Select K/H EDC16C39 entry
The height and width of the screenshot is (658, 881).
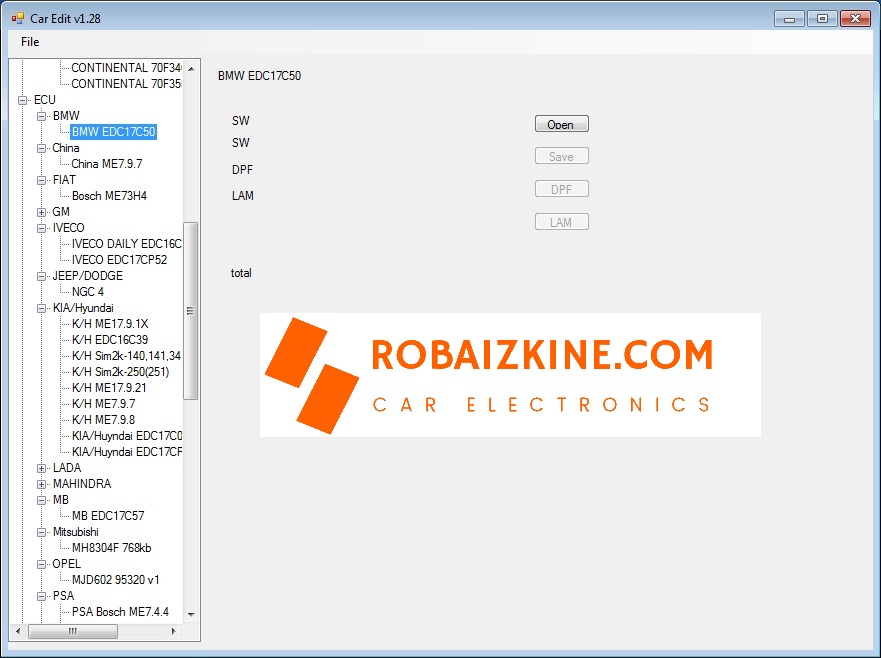(x=110, y=340)
